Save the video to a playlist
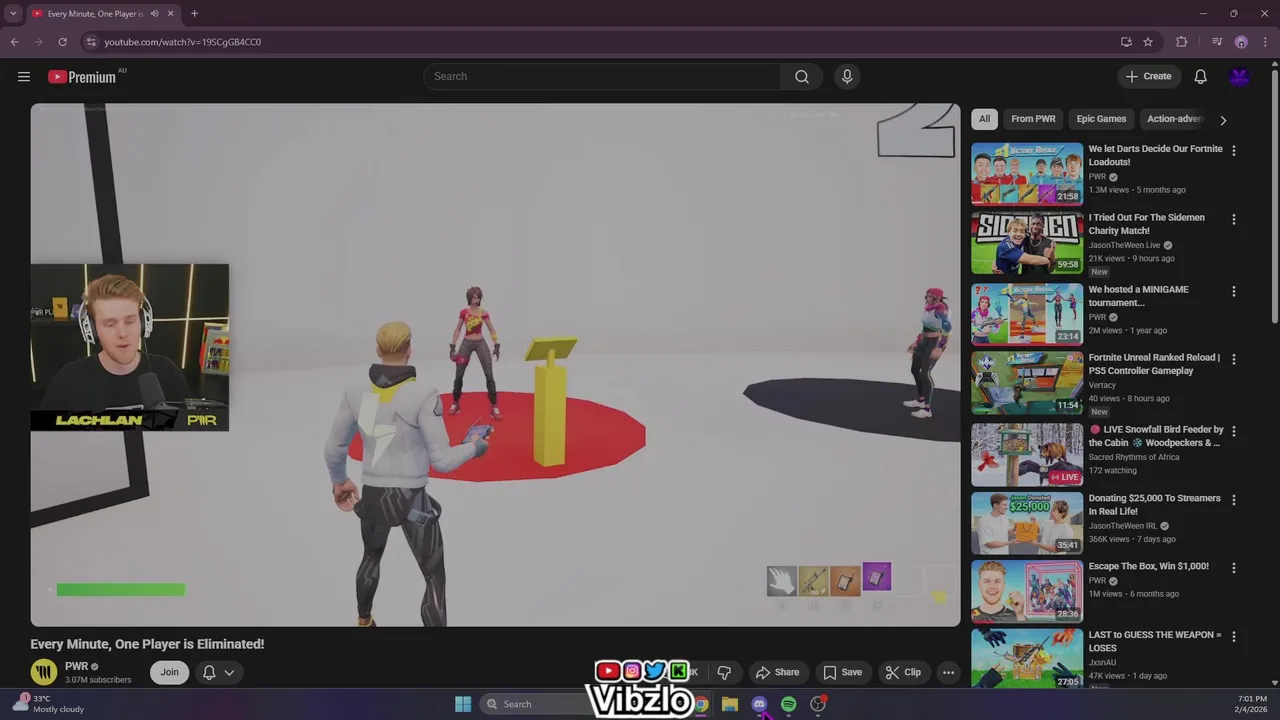Image resolution: width=1280 pixels, height=720 pixels. pos(842,672)
